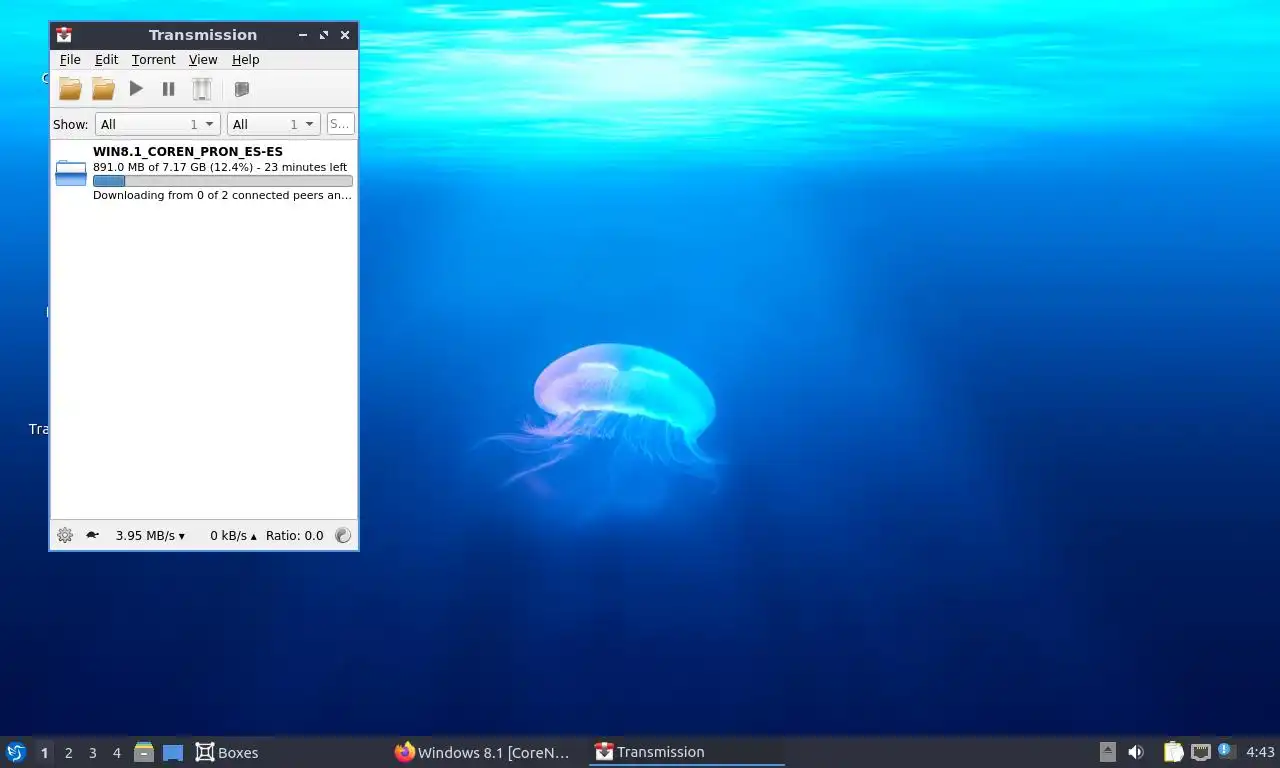Image resolution: width=1280 pixels, height=768 pixels.
Task: Open torrent properties icon in toolbar
Action: (241, 89)
